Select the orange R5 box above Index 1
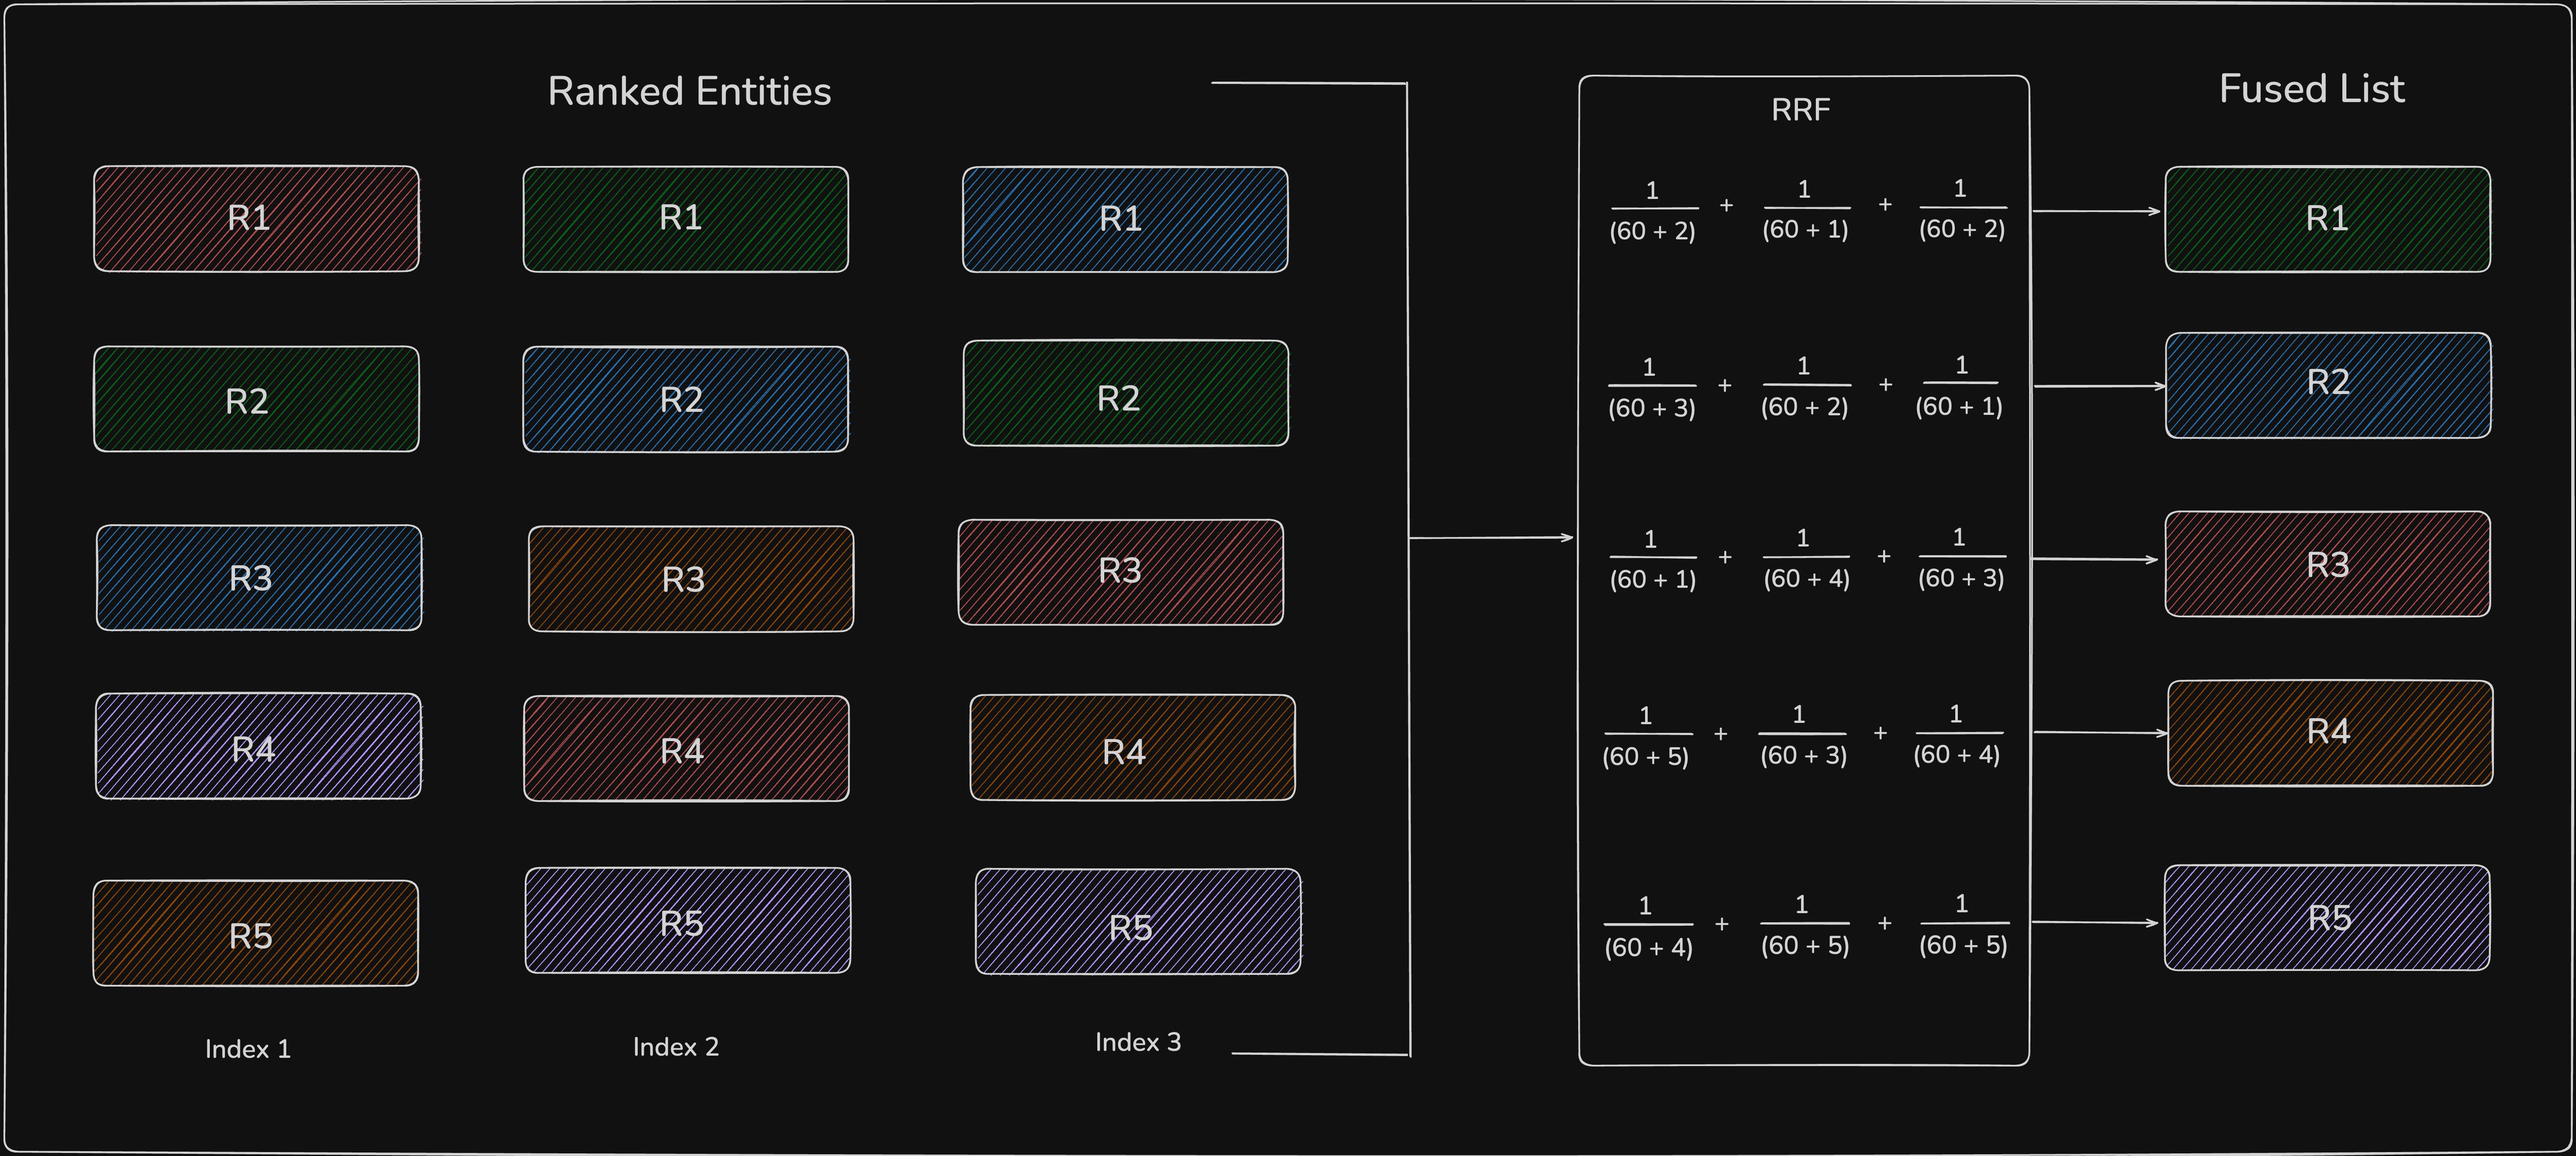This screenshot has width=2576, height=1156. coord(255,933)
